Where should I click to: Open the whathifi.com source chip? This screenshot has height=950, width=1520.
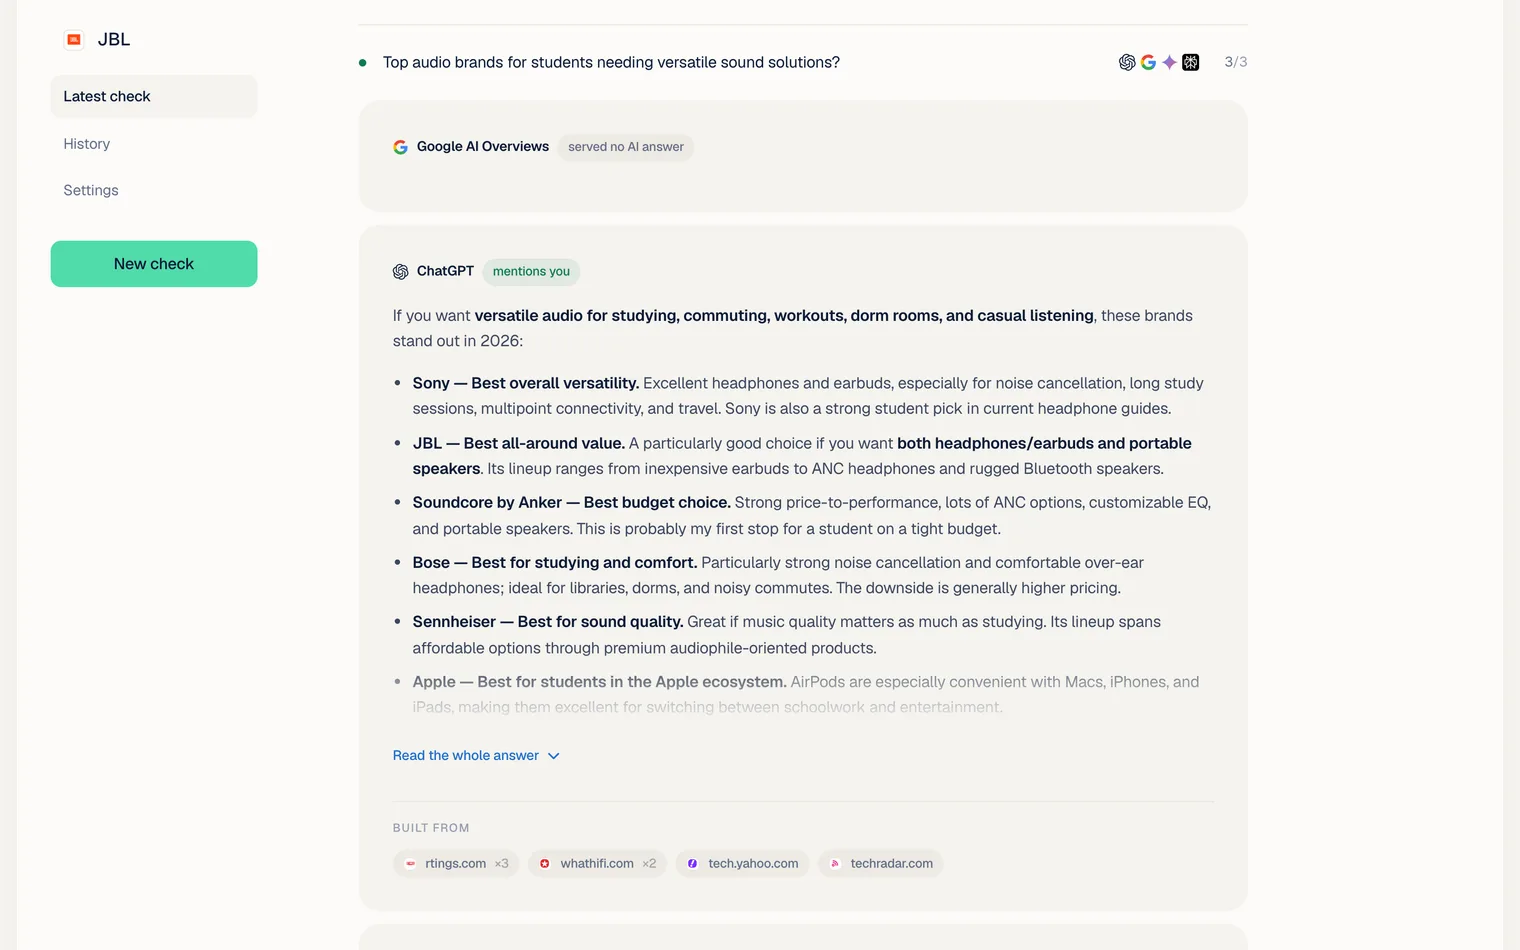click(x=597, y=863)
